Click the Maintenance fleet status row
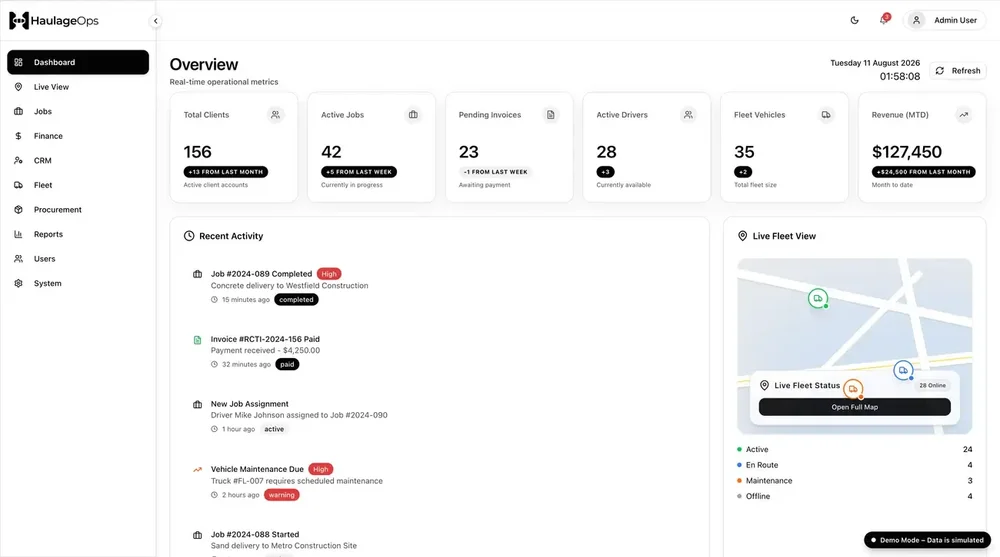The width and height of the screenshot is (1000, 557). [x=855, y=481]
